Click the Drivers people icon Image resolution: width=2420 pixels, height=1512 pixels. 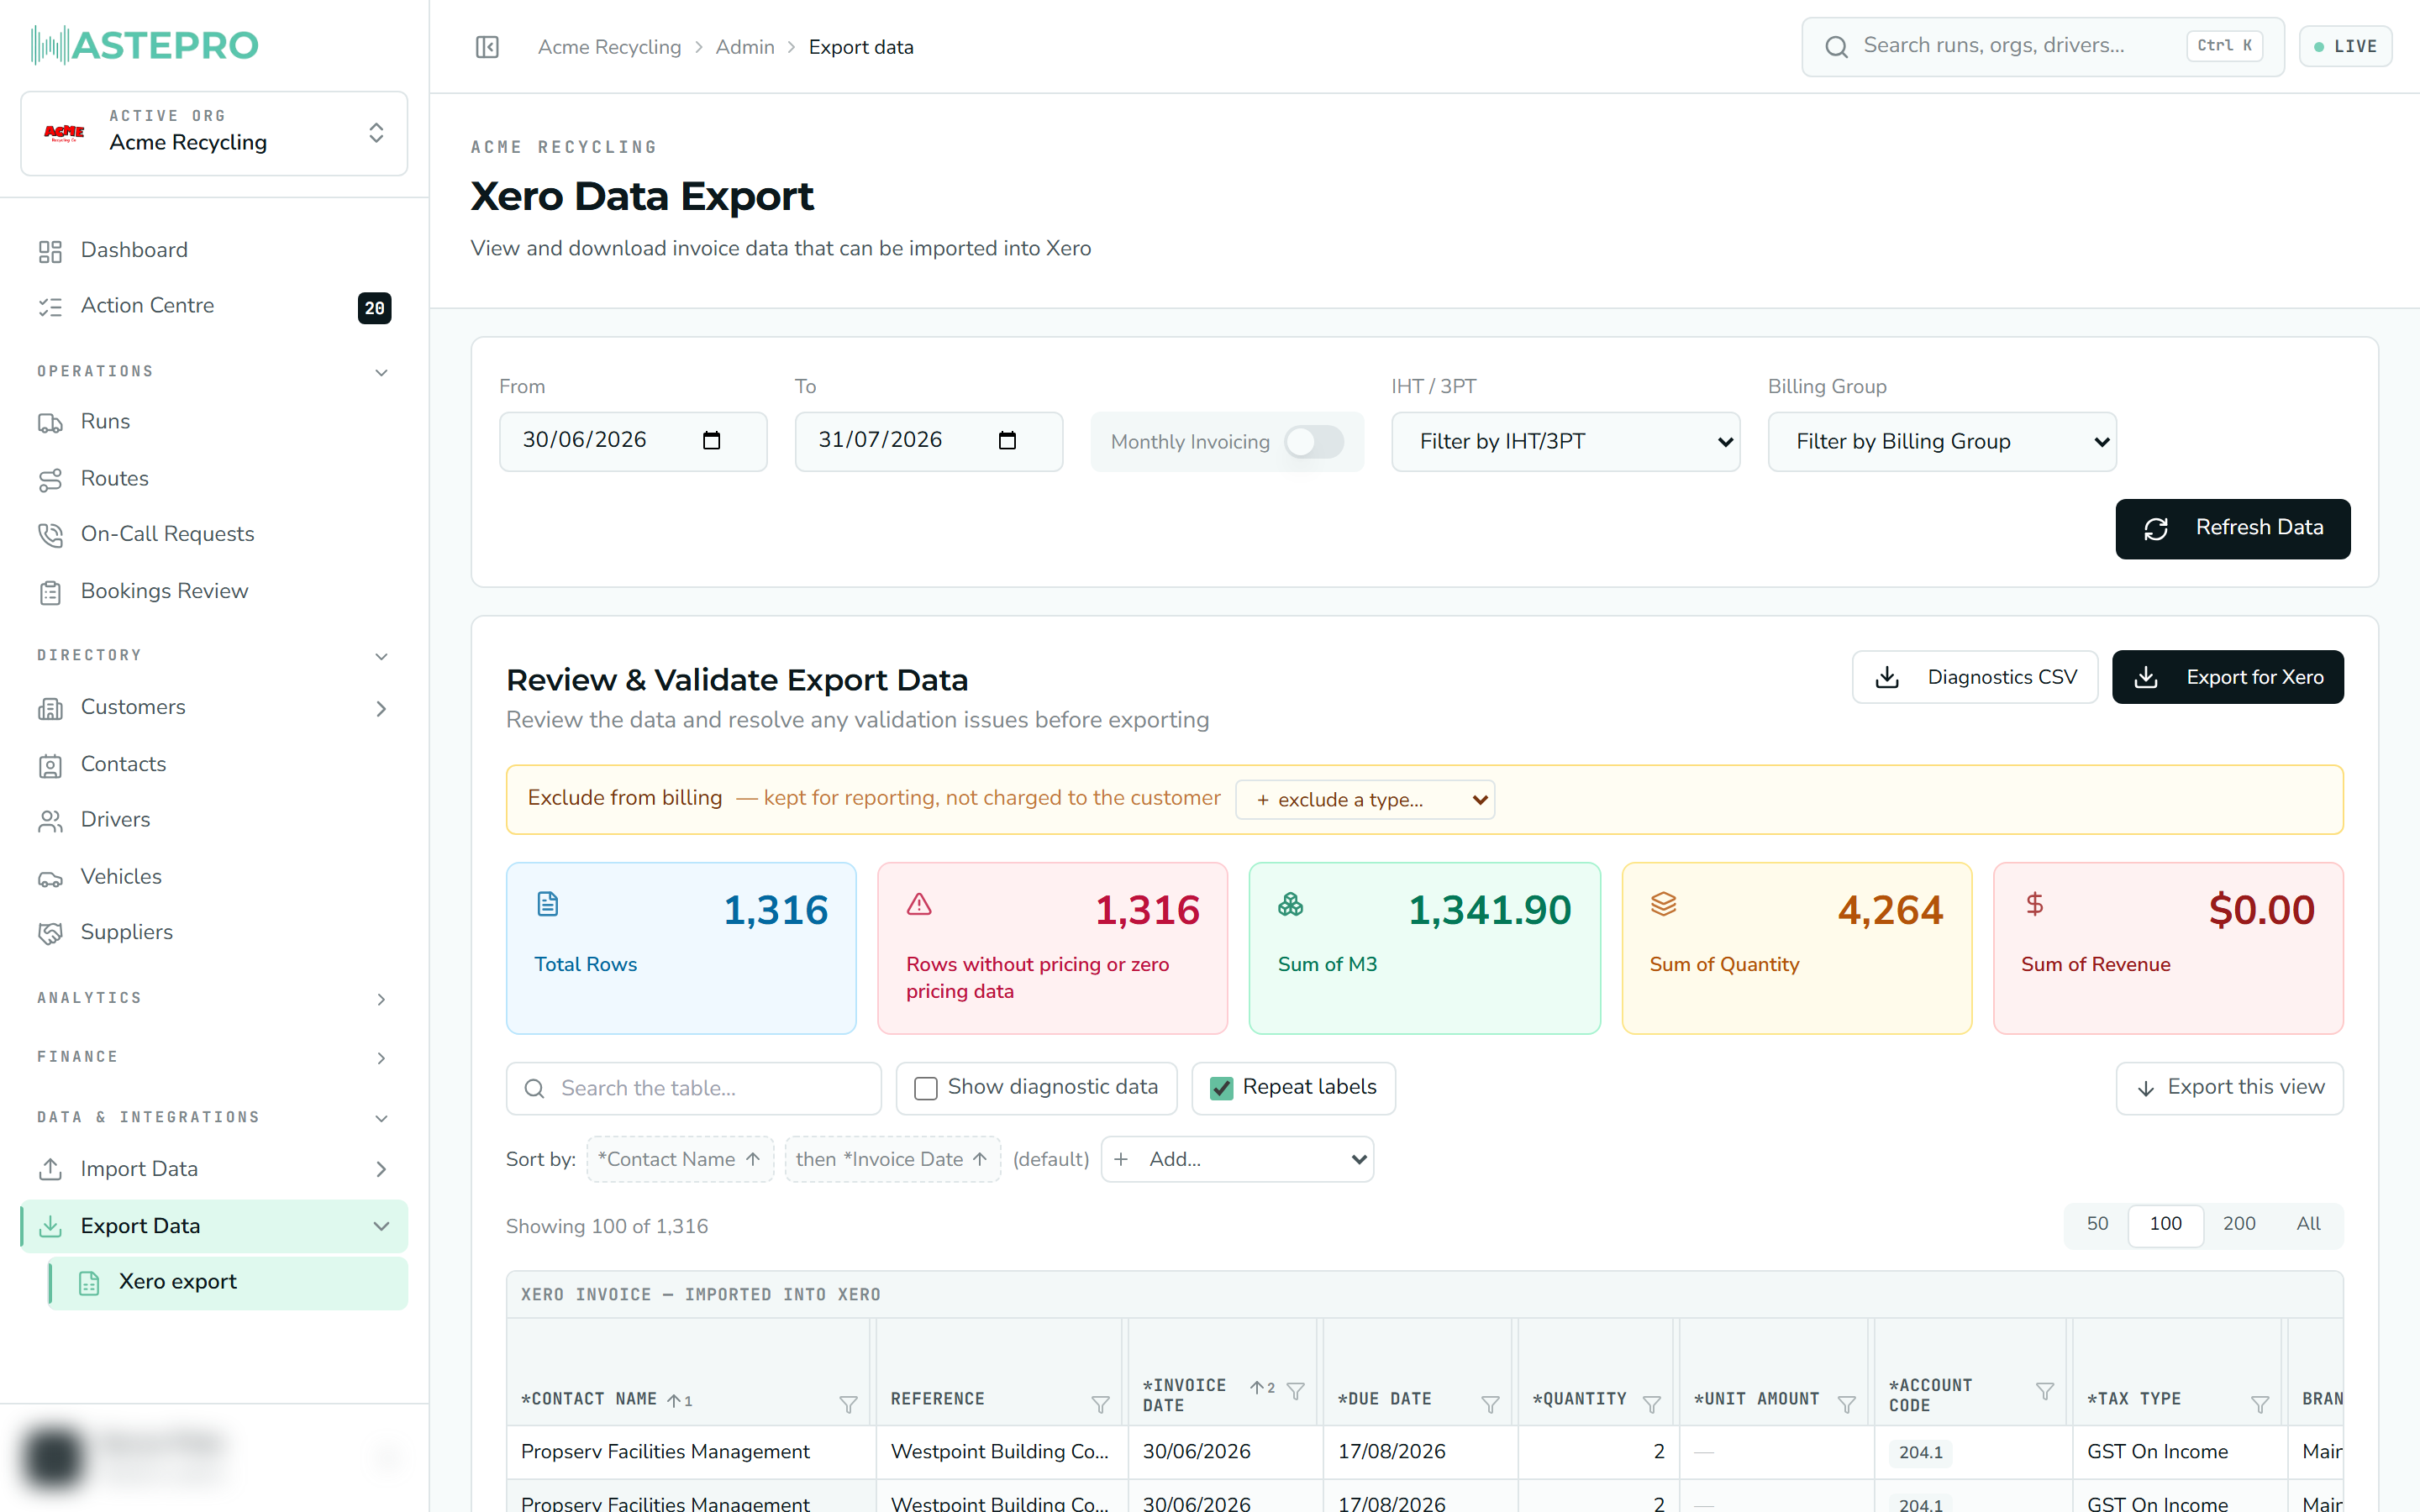point(50,821)
